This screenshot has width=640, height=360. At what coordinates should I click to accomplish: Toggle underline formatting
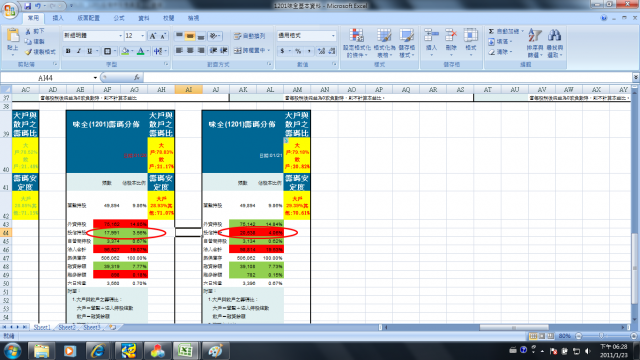click(x=89, y=51)
